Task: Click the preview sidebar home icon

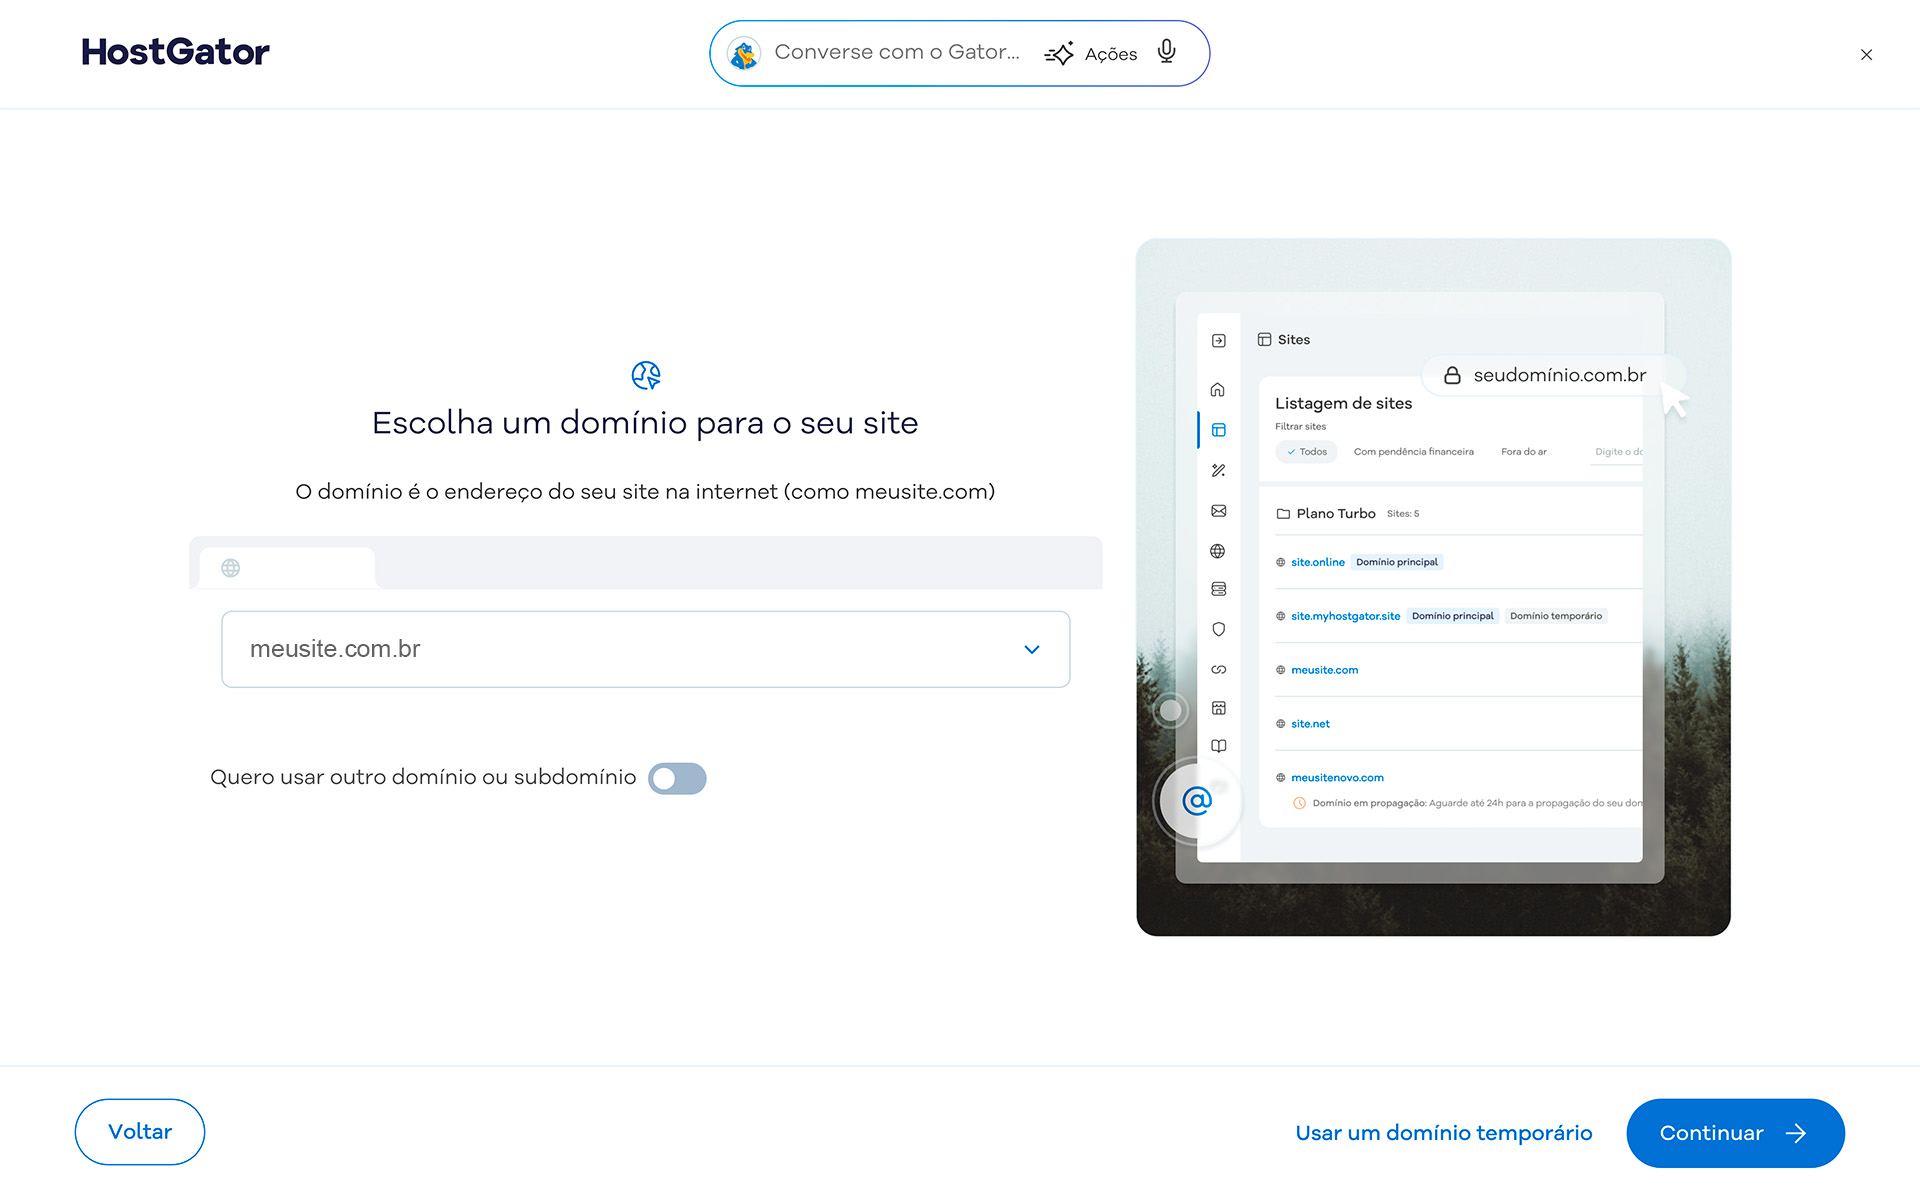Action: click(1218, 390)
